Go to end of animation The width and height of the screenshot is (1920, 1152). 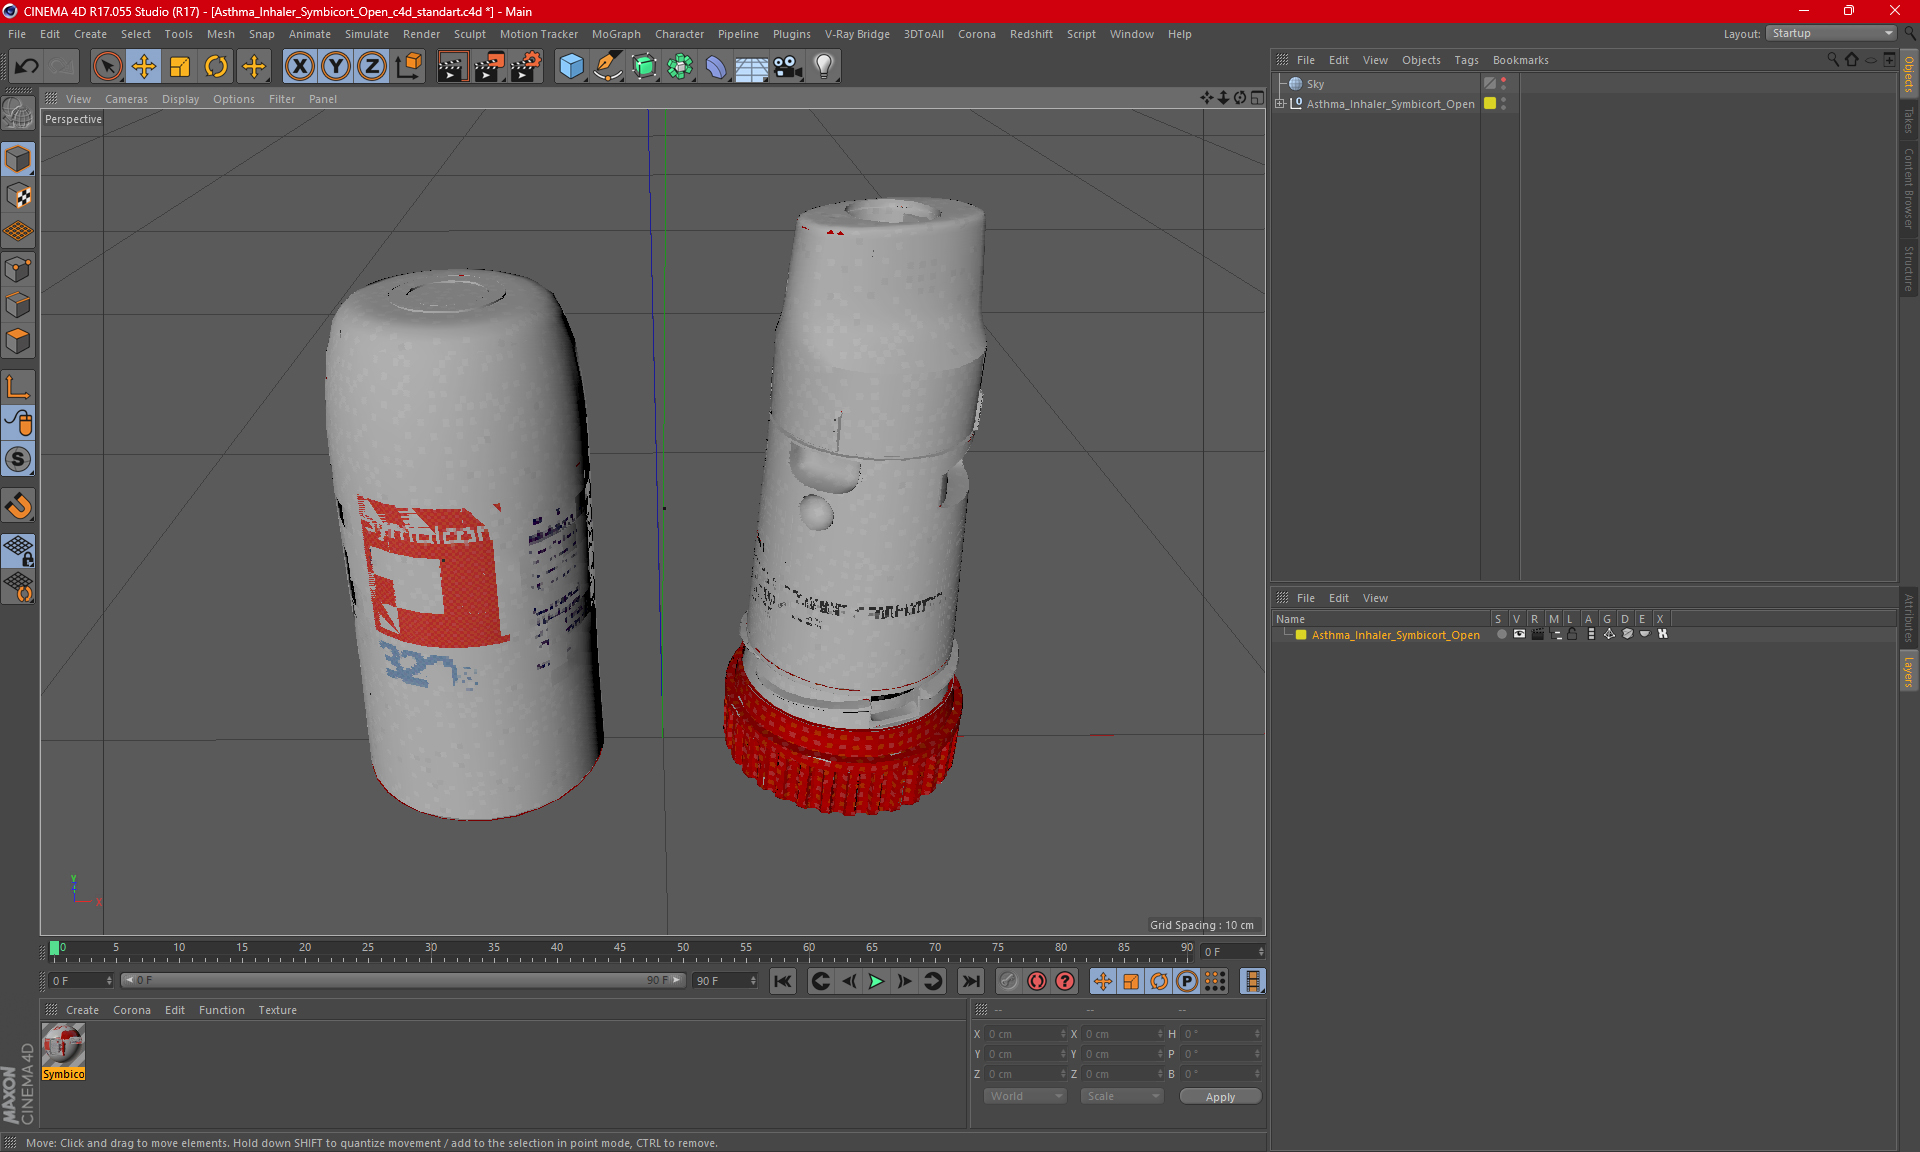970,982
